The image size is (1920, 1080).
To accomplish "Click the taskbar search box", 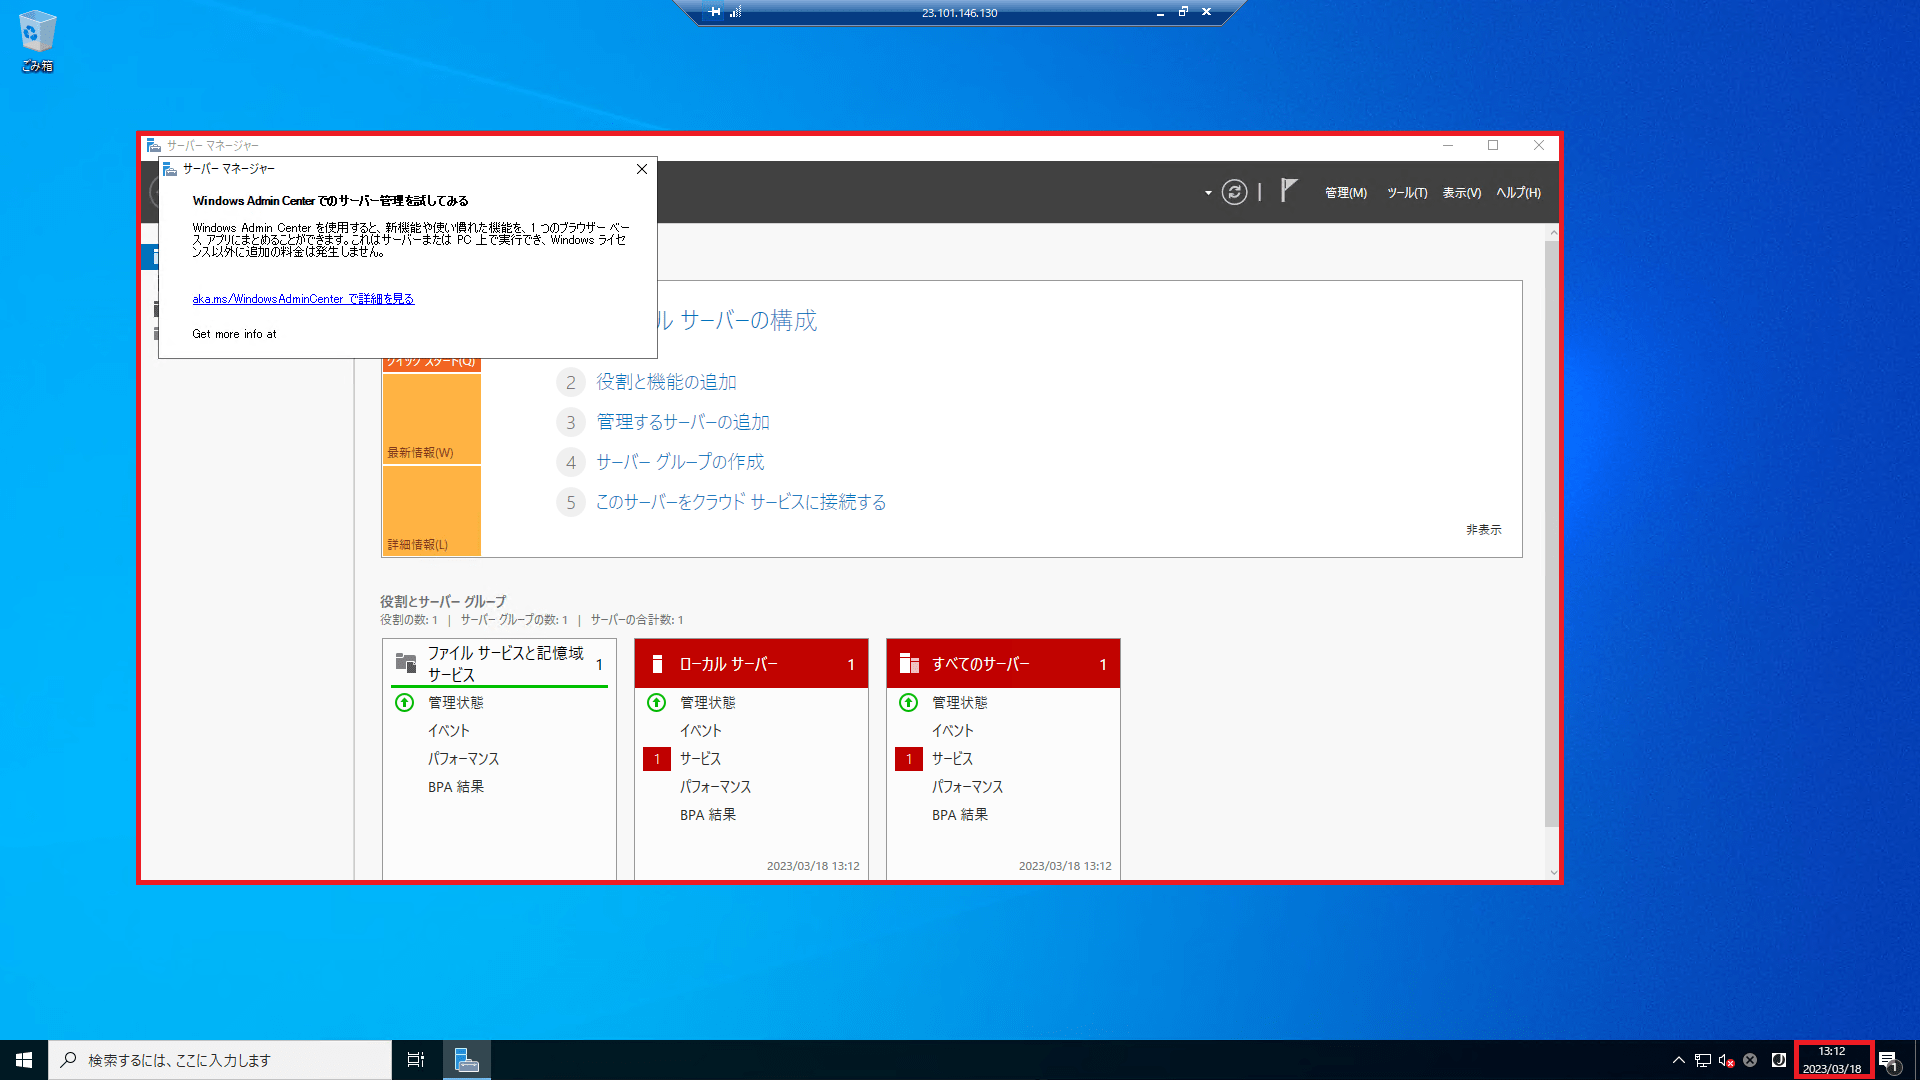I will coord(220,1060).
